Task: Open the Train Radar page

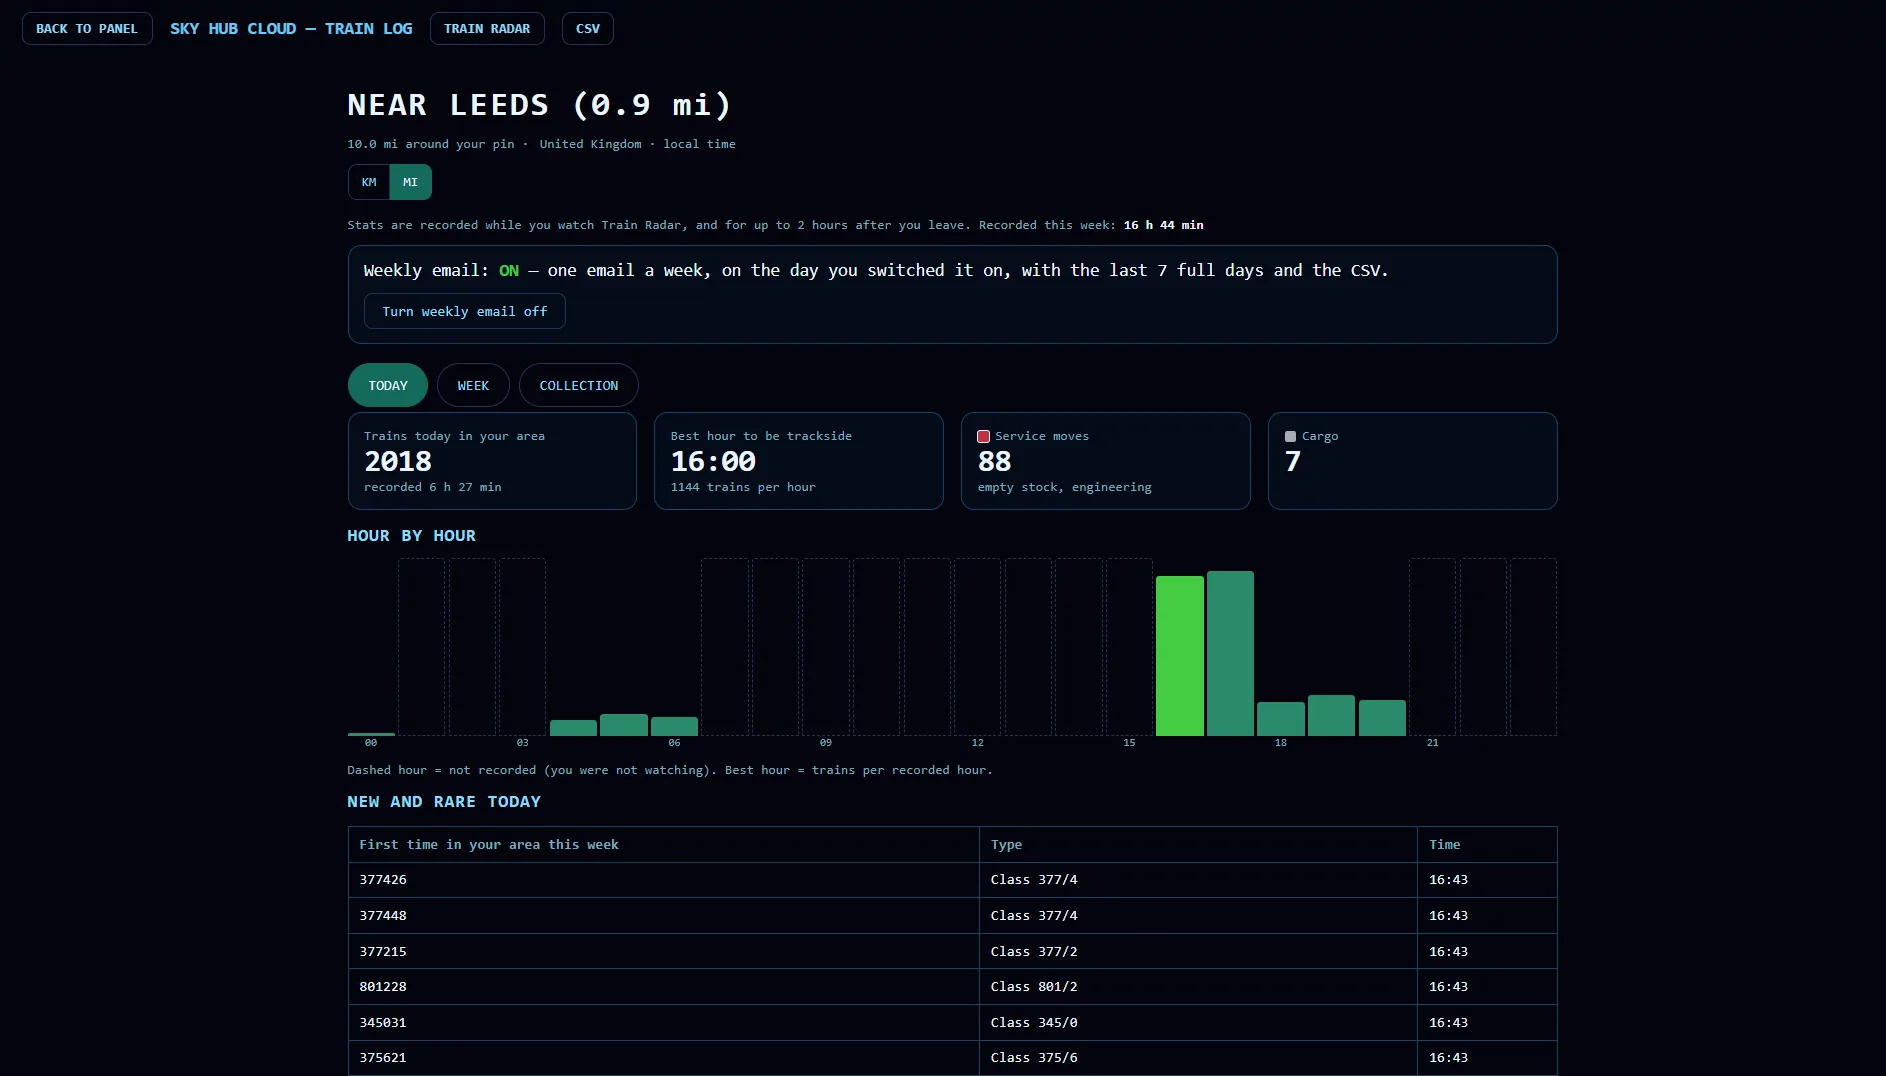Action: (487, 29)
